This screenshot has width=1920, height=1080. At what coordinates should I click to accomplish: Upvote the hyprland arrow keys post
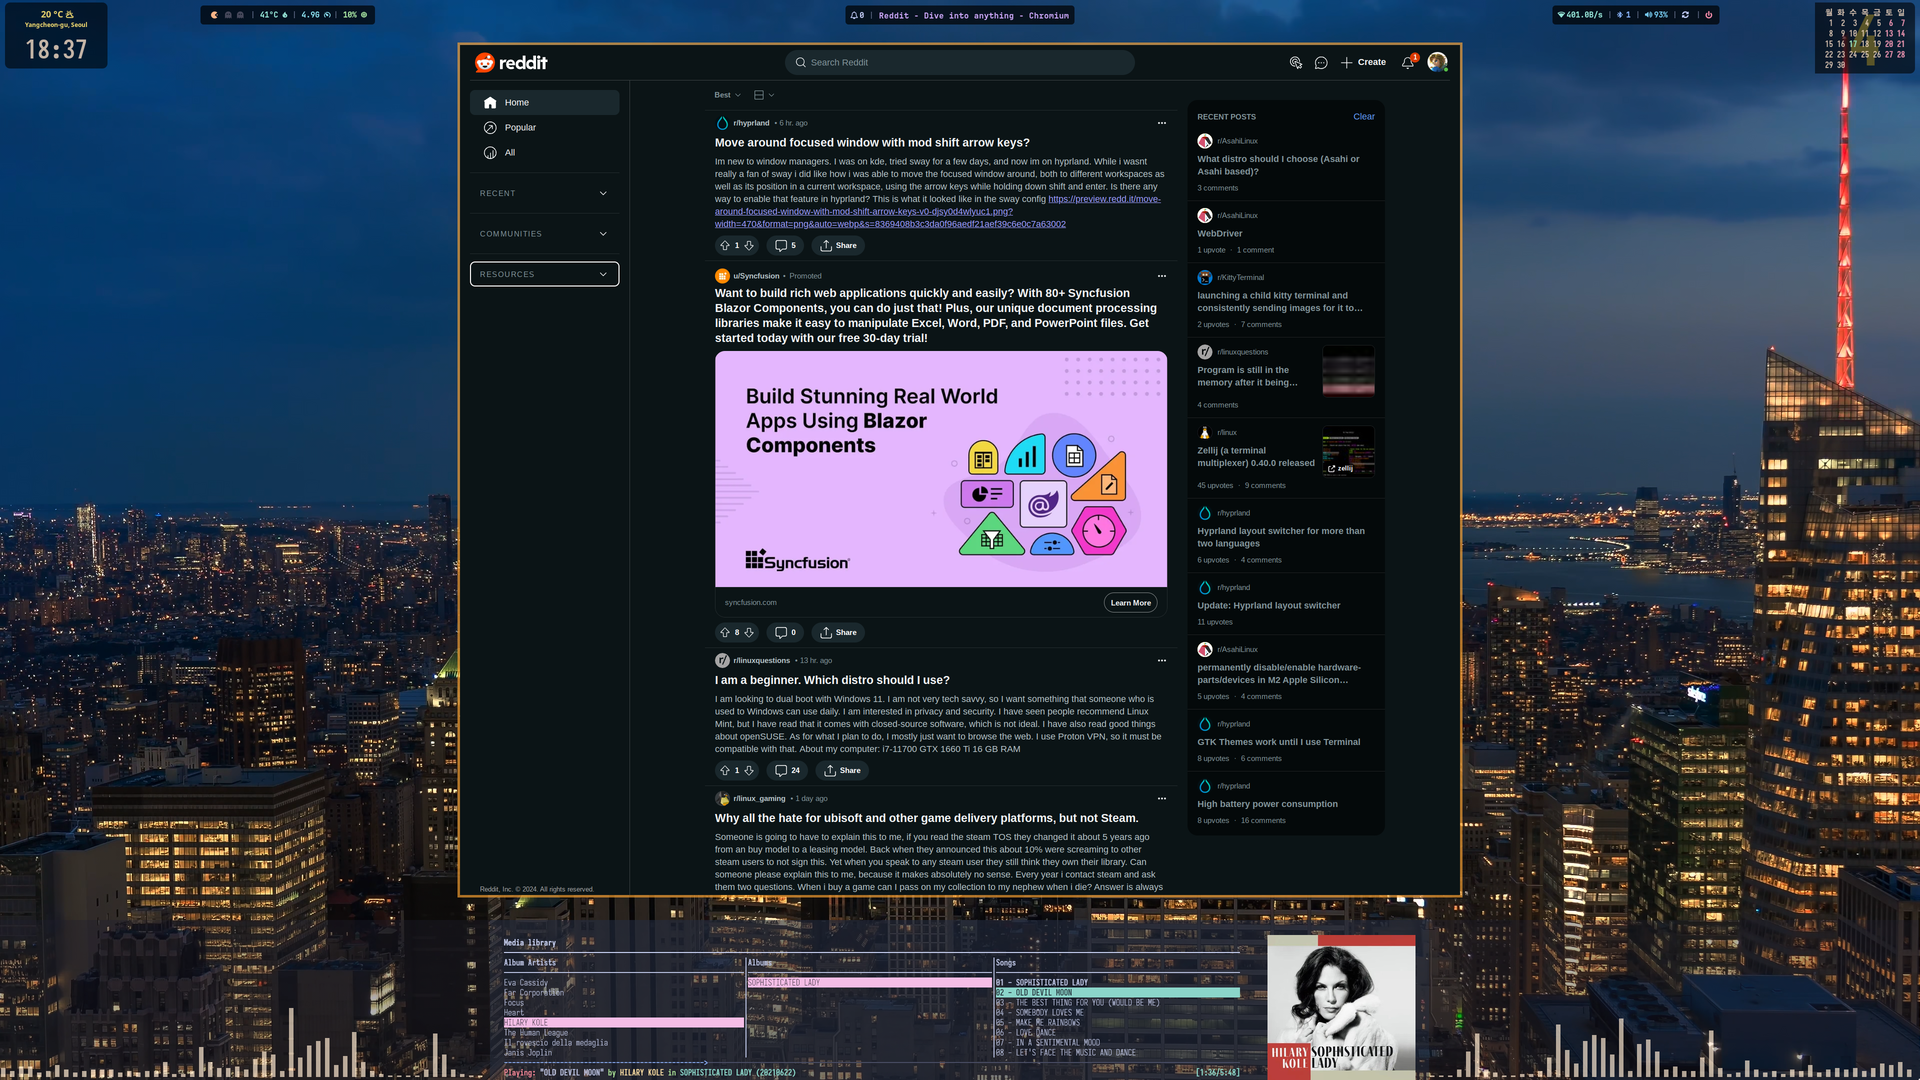pos(725,246)
